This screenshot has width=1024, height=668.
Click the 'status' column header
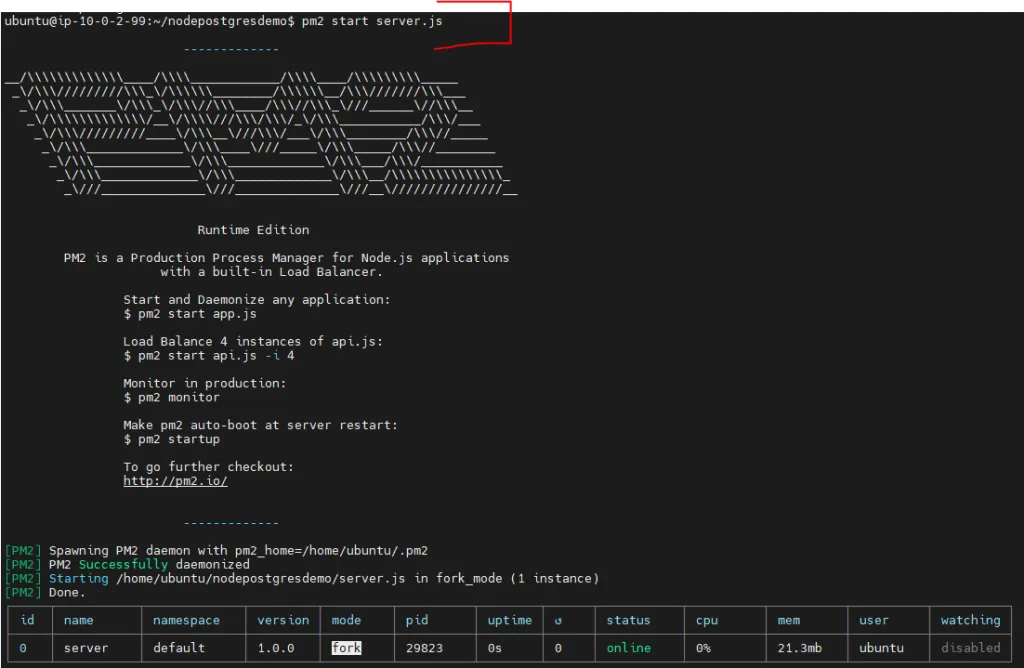(x=628, y=620)
